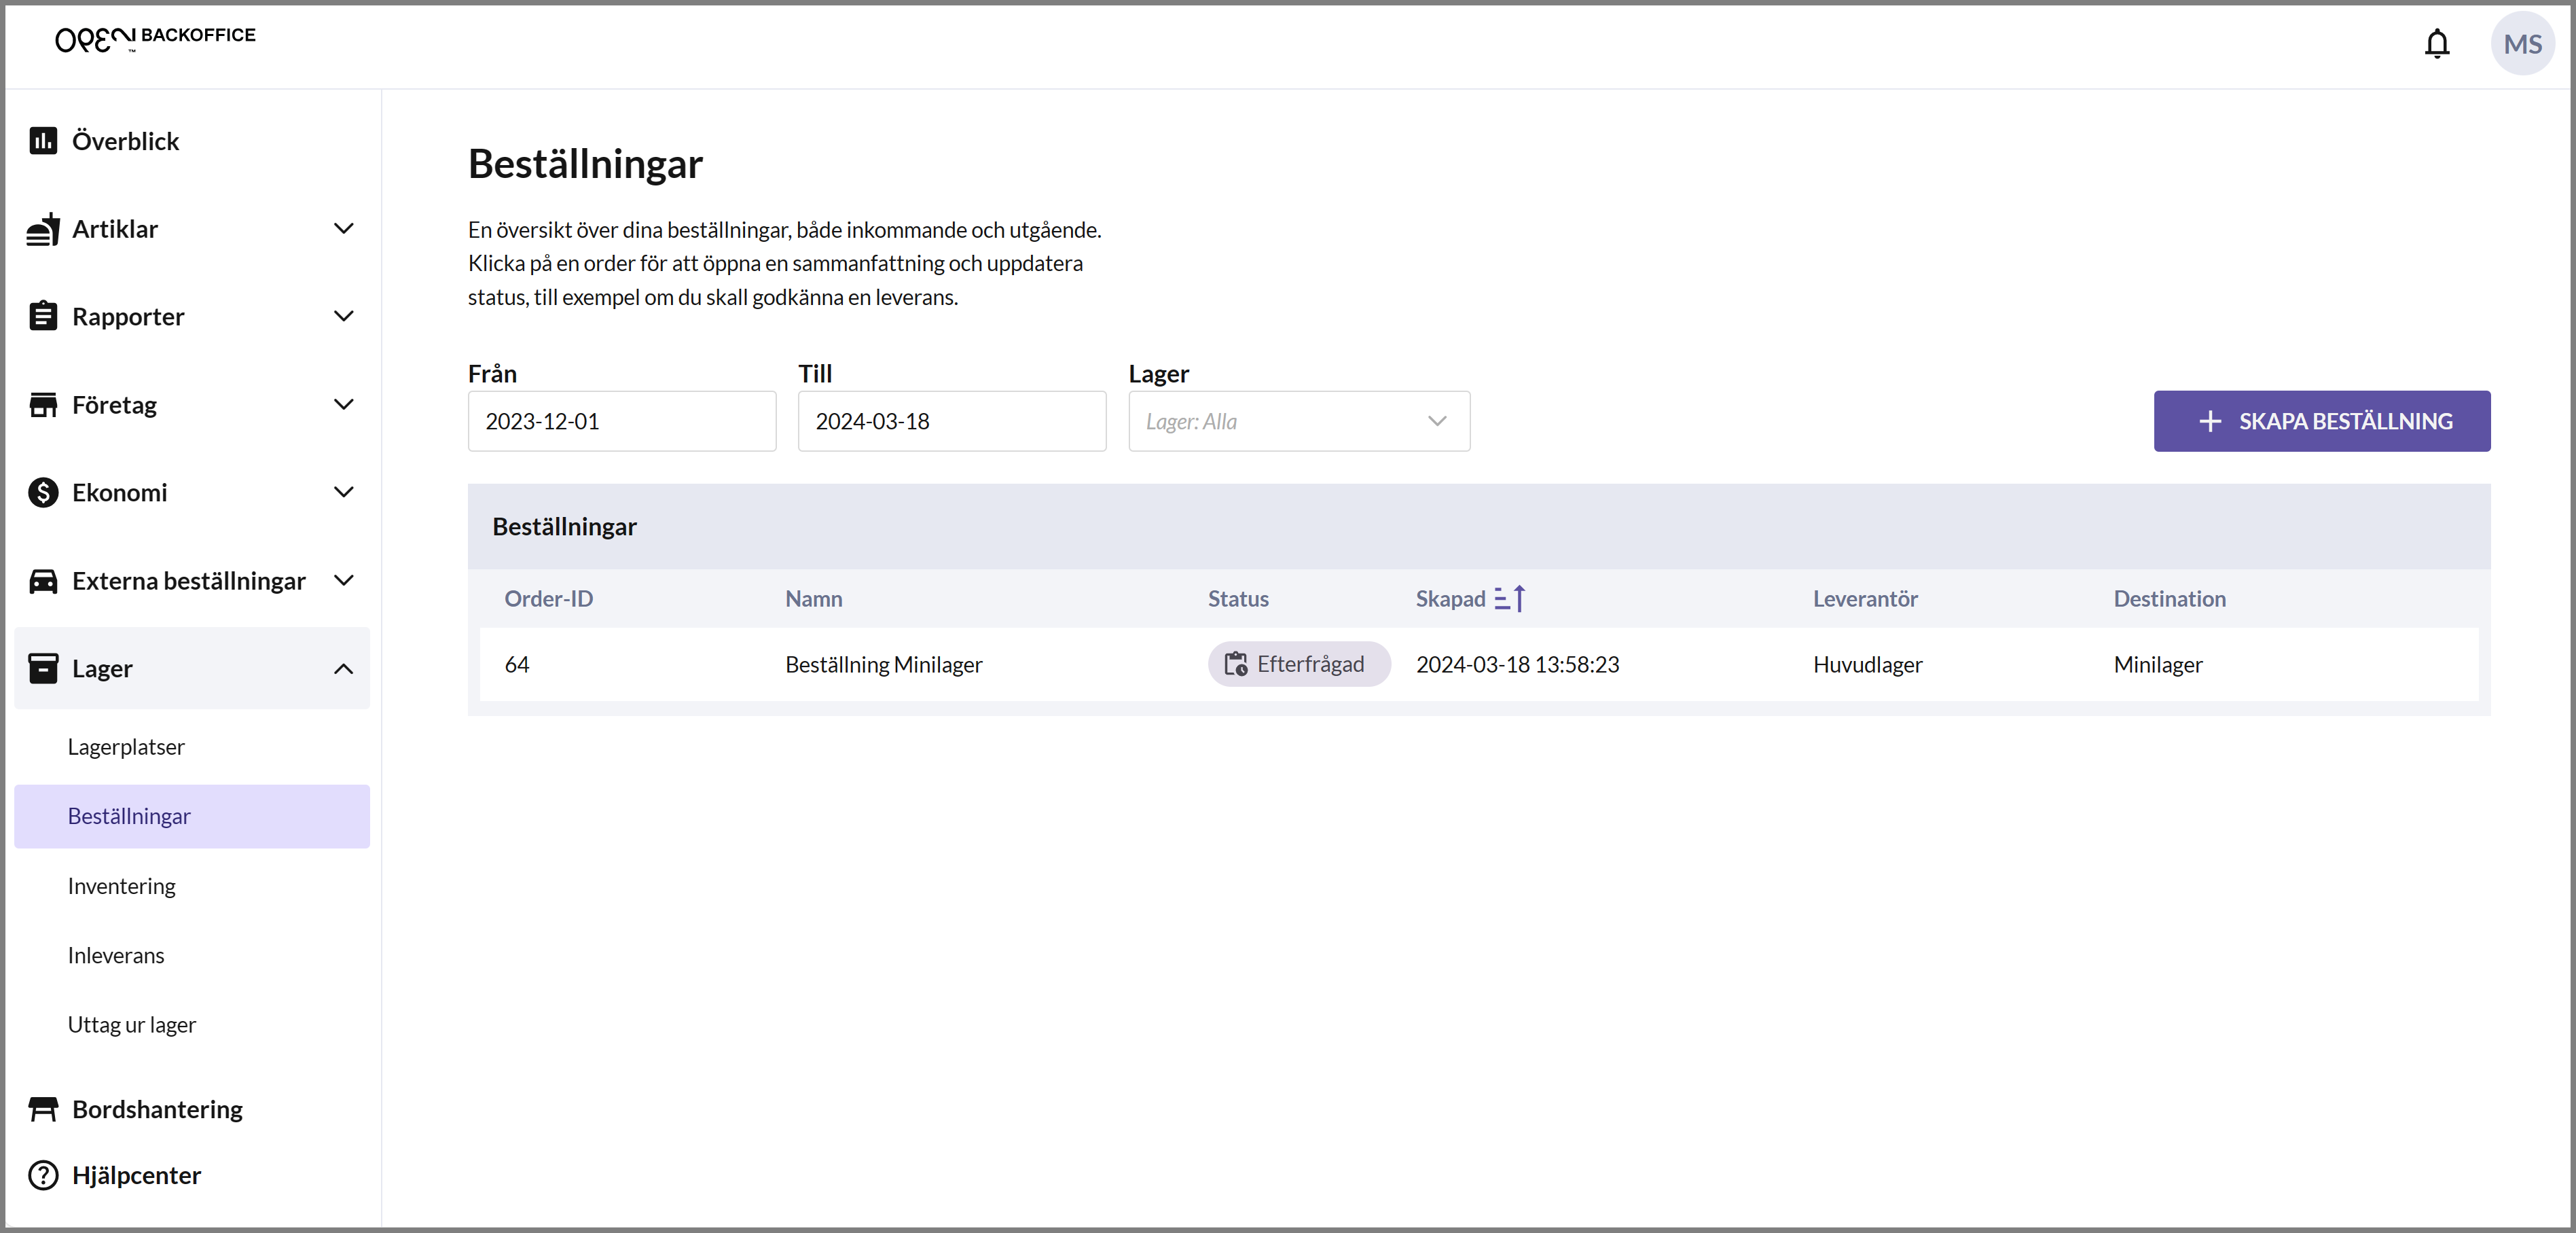Click the Beställning Minilager name cell
Screen dimensions: 2576x1233
tap(883, 664)
